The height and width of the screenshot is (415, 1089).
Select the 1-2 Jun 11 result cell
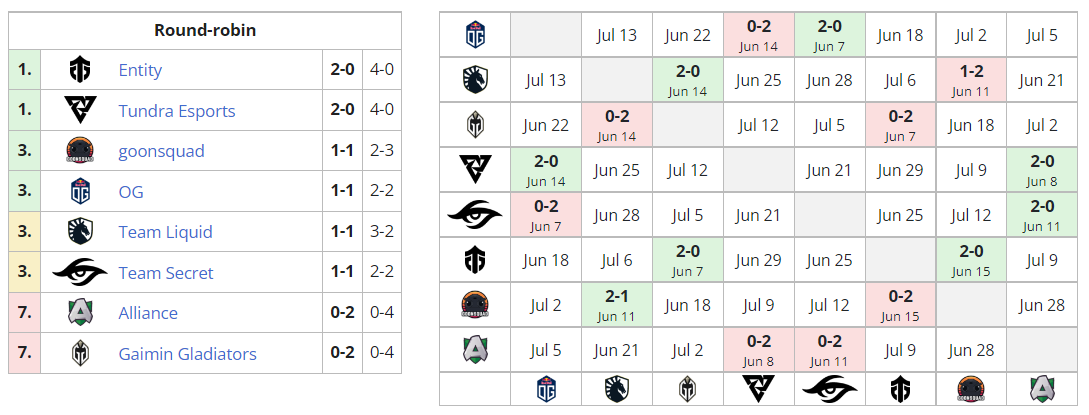coord(971,80)
